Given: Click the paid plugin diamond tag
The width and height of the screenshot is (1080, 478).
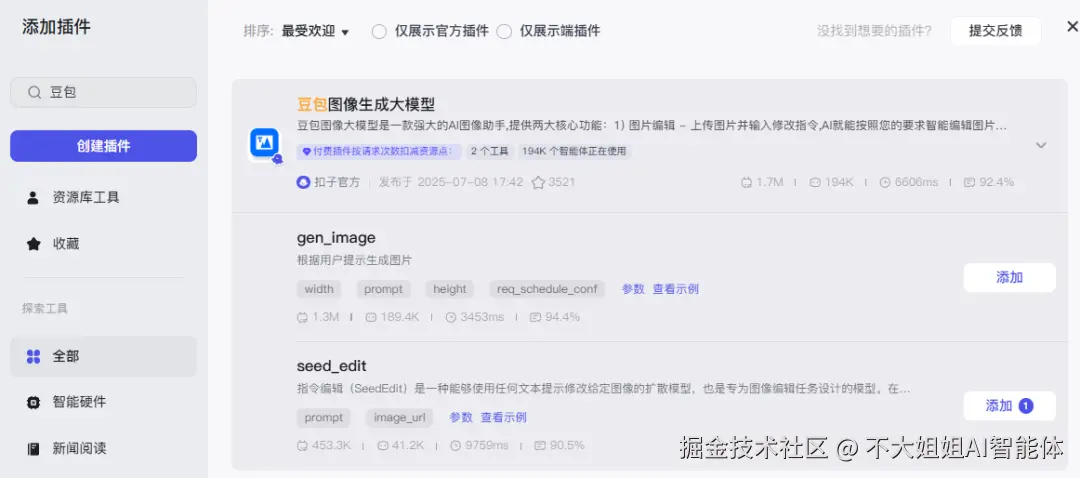Looking at the screenshot, I should coord(380,152).
